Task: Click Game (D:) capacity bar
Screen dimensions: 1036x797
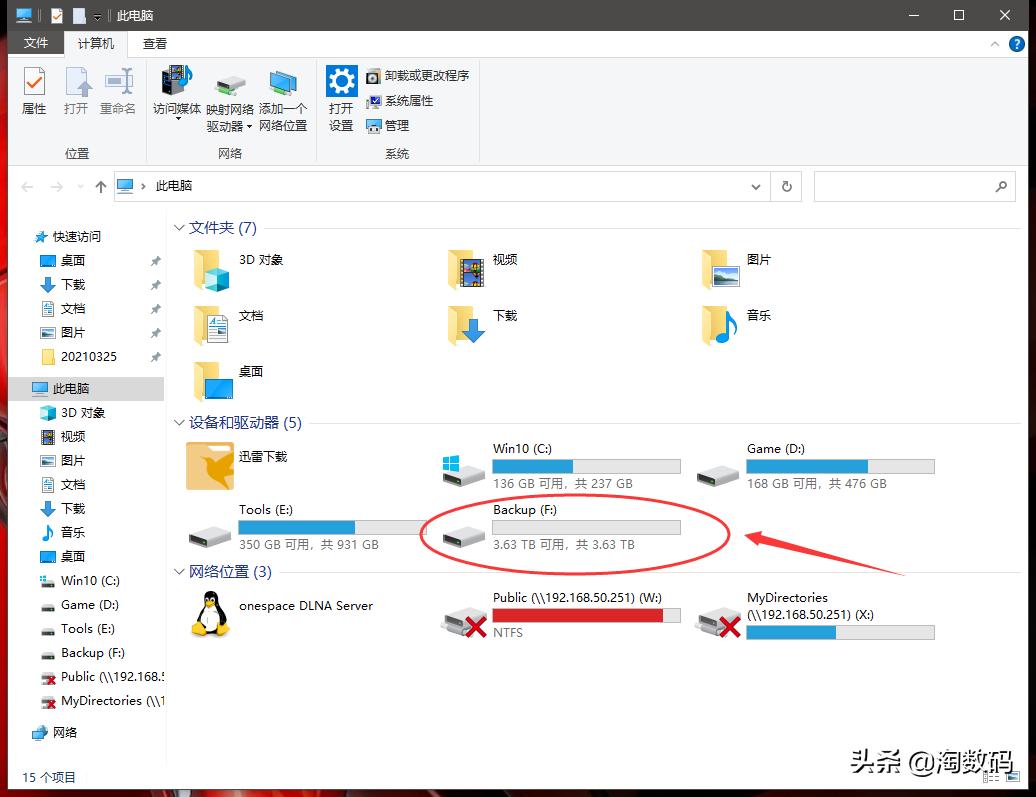Action: click(x=840, y=467)
